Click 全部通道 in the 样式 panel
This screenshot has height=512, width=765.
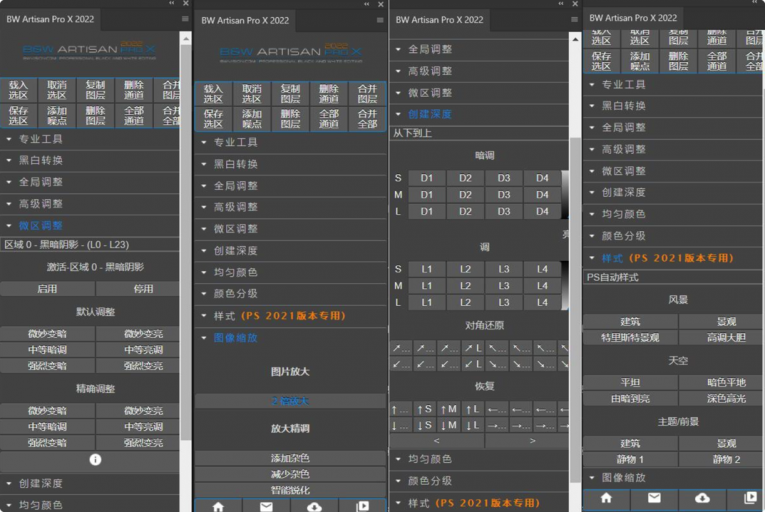[716, 61]
